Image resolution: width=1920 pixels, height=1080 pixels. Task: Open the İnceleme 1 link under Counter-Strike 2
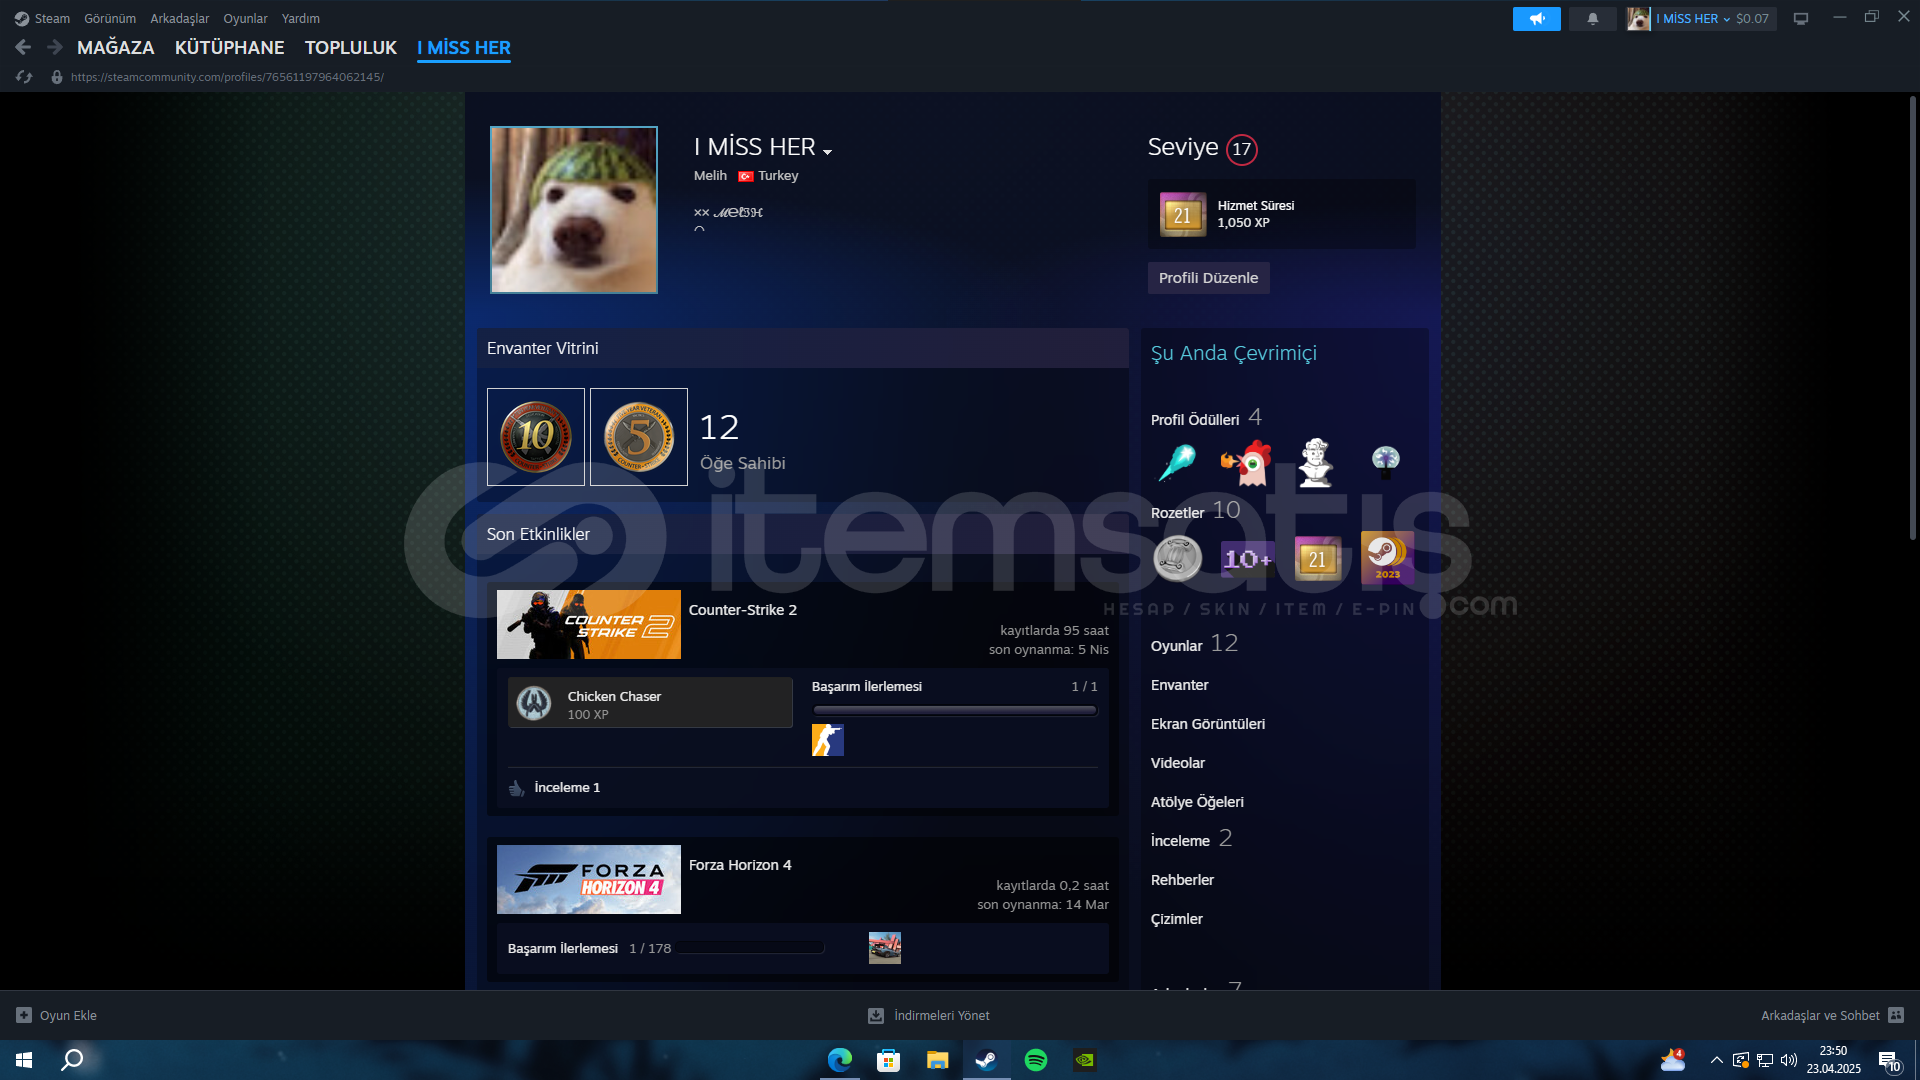pos(567,788)
